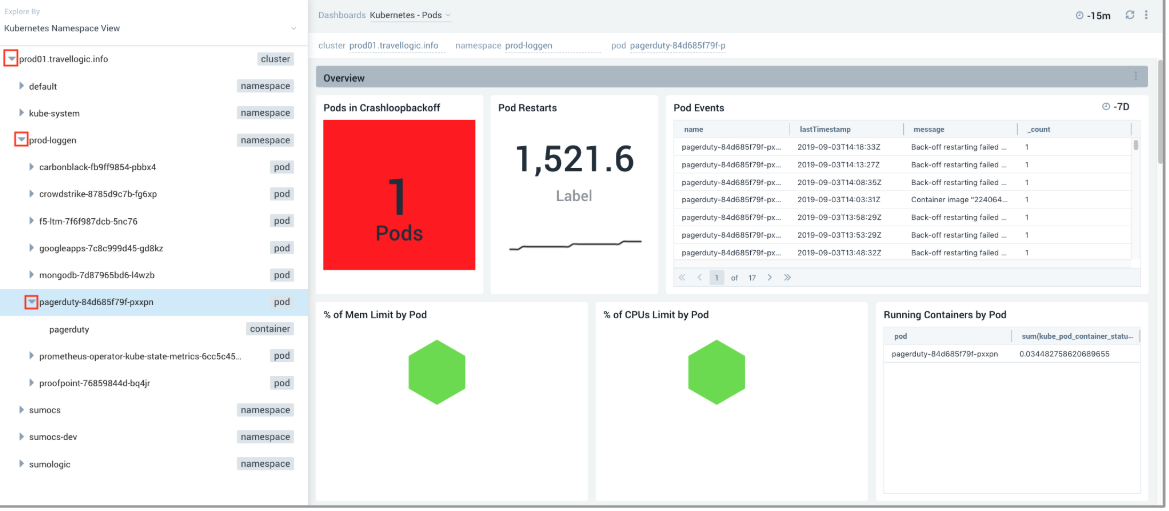This screenshot has height=511, width=1169.
Task: Collapse the prod01.travellogic.info cluster node
Action: coord(11,59)
